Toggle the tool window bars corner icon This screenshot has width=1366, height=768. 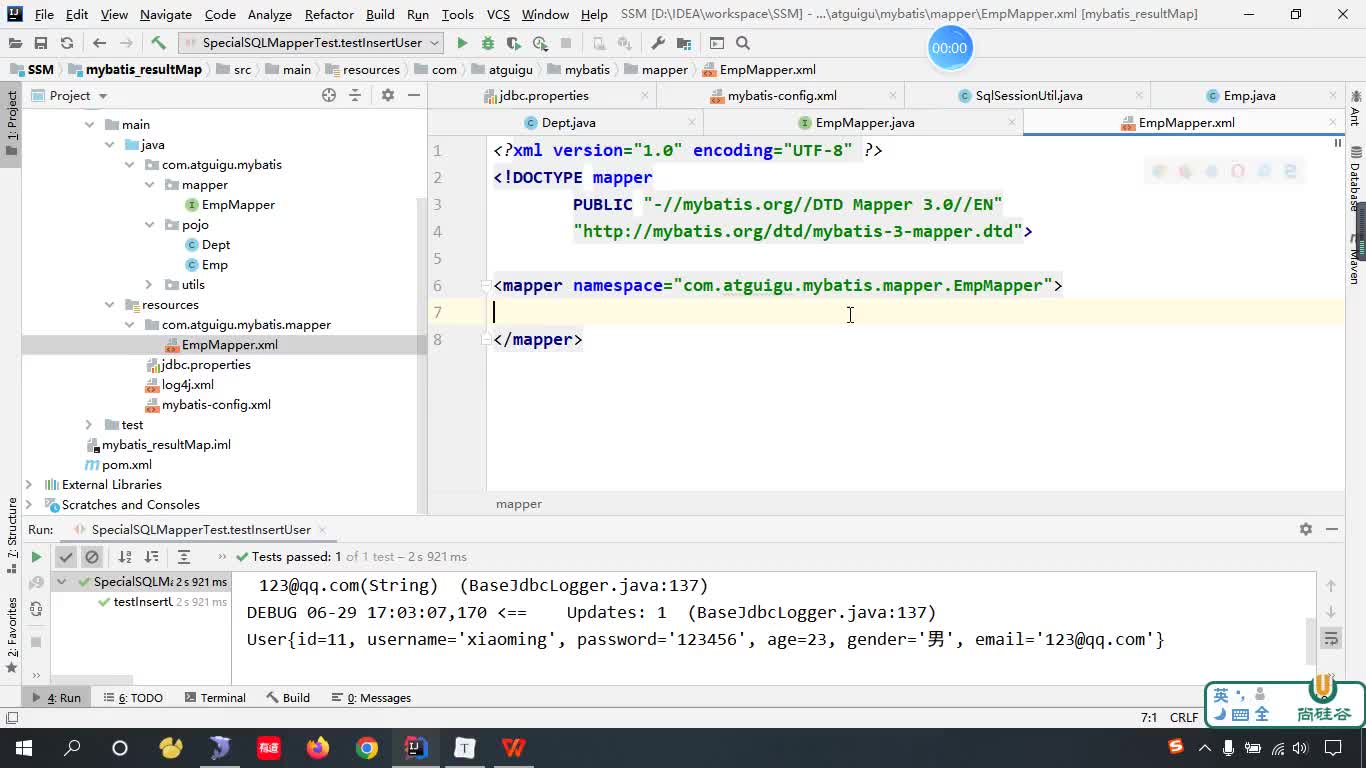11,718
